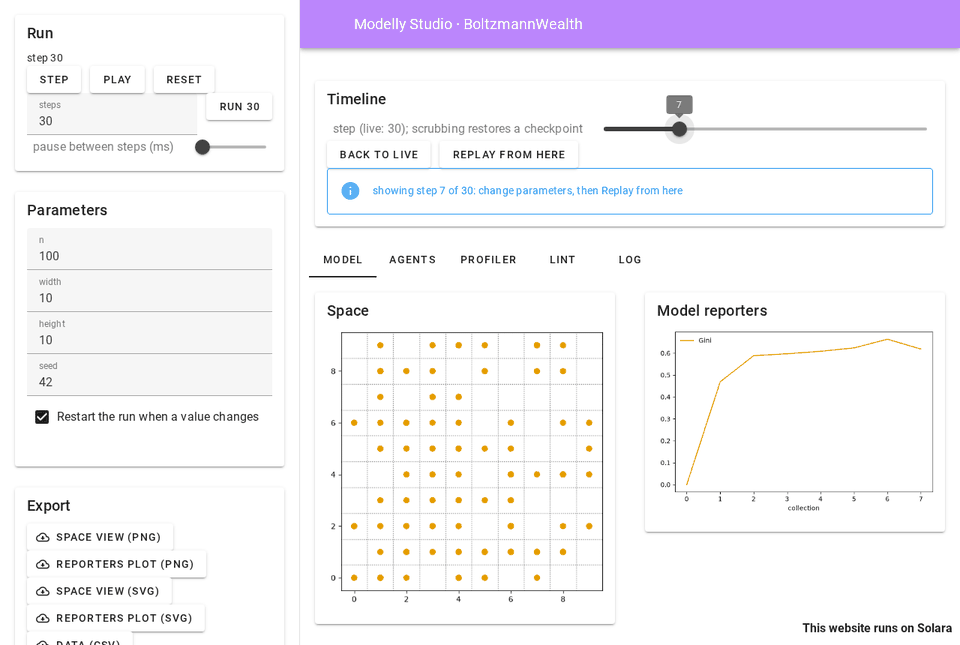Click the blue info icon in the timeline alert

tap(350, 191)
